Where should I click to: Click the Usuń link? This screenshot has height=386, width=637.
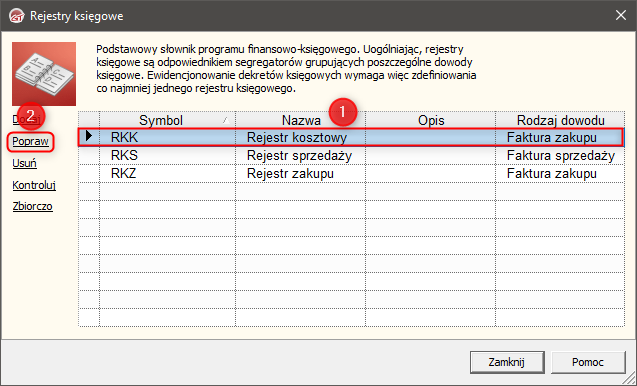pos(24,163)
